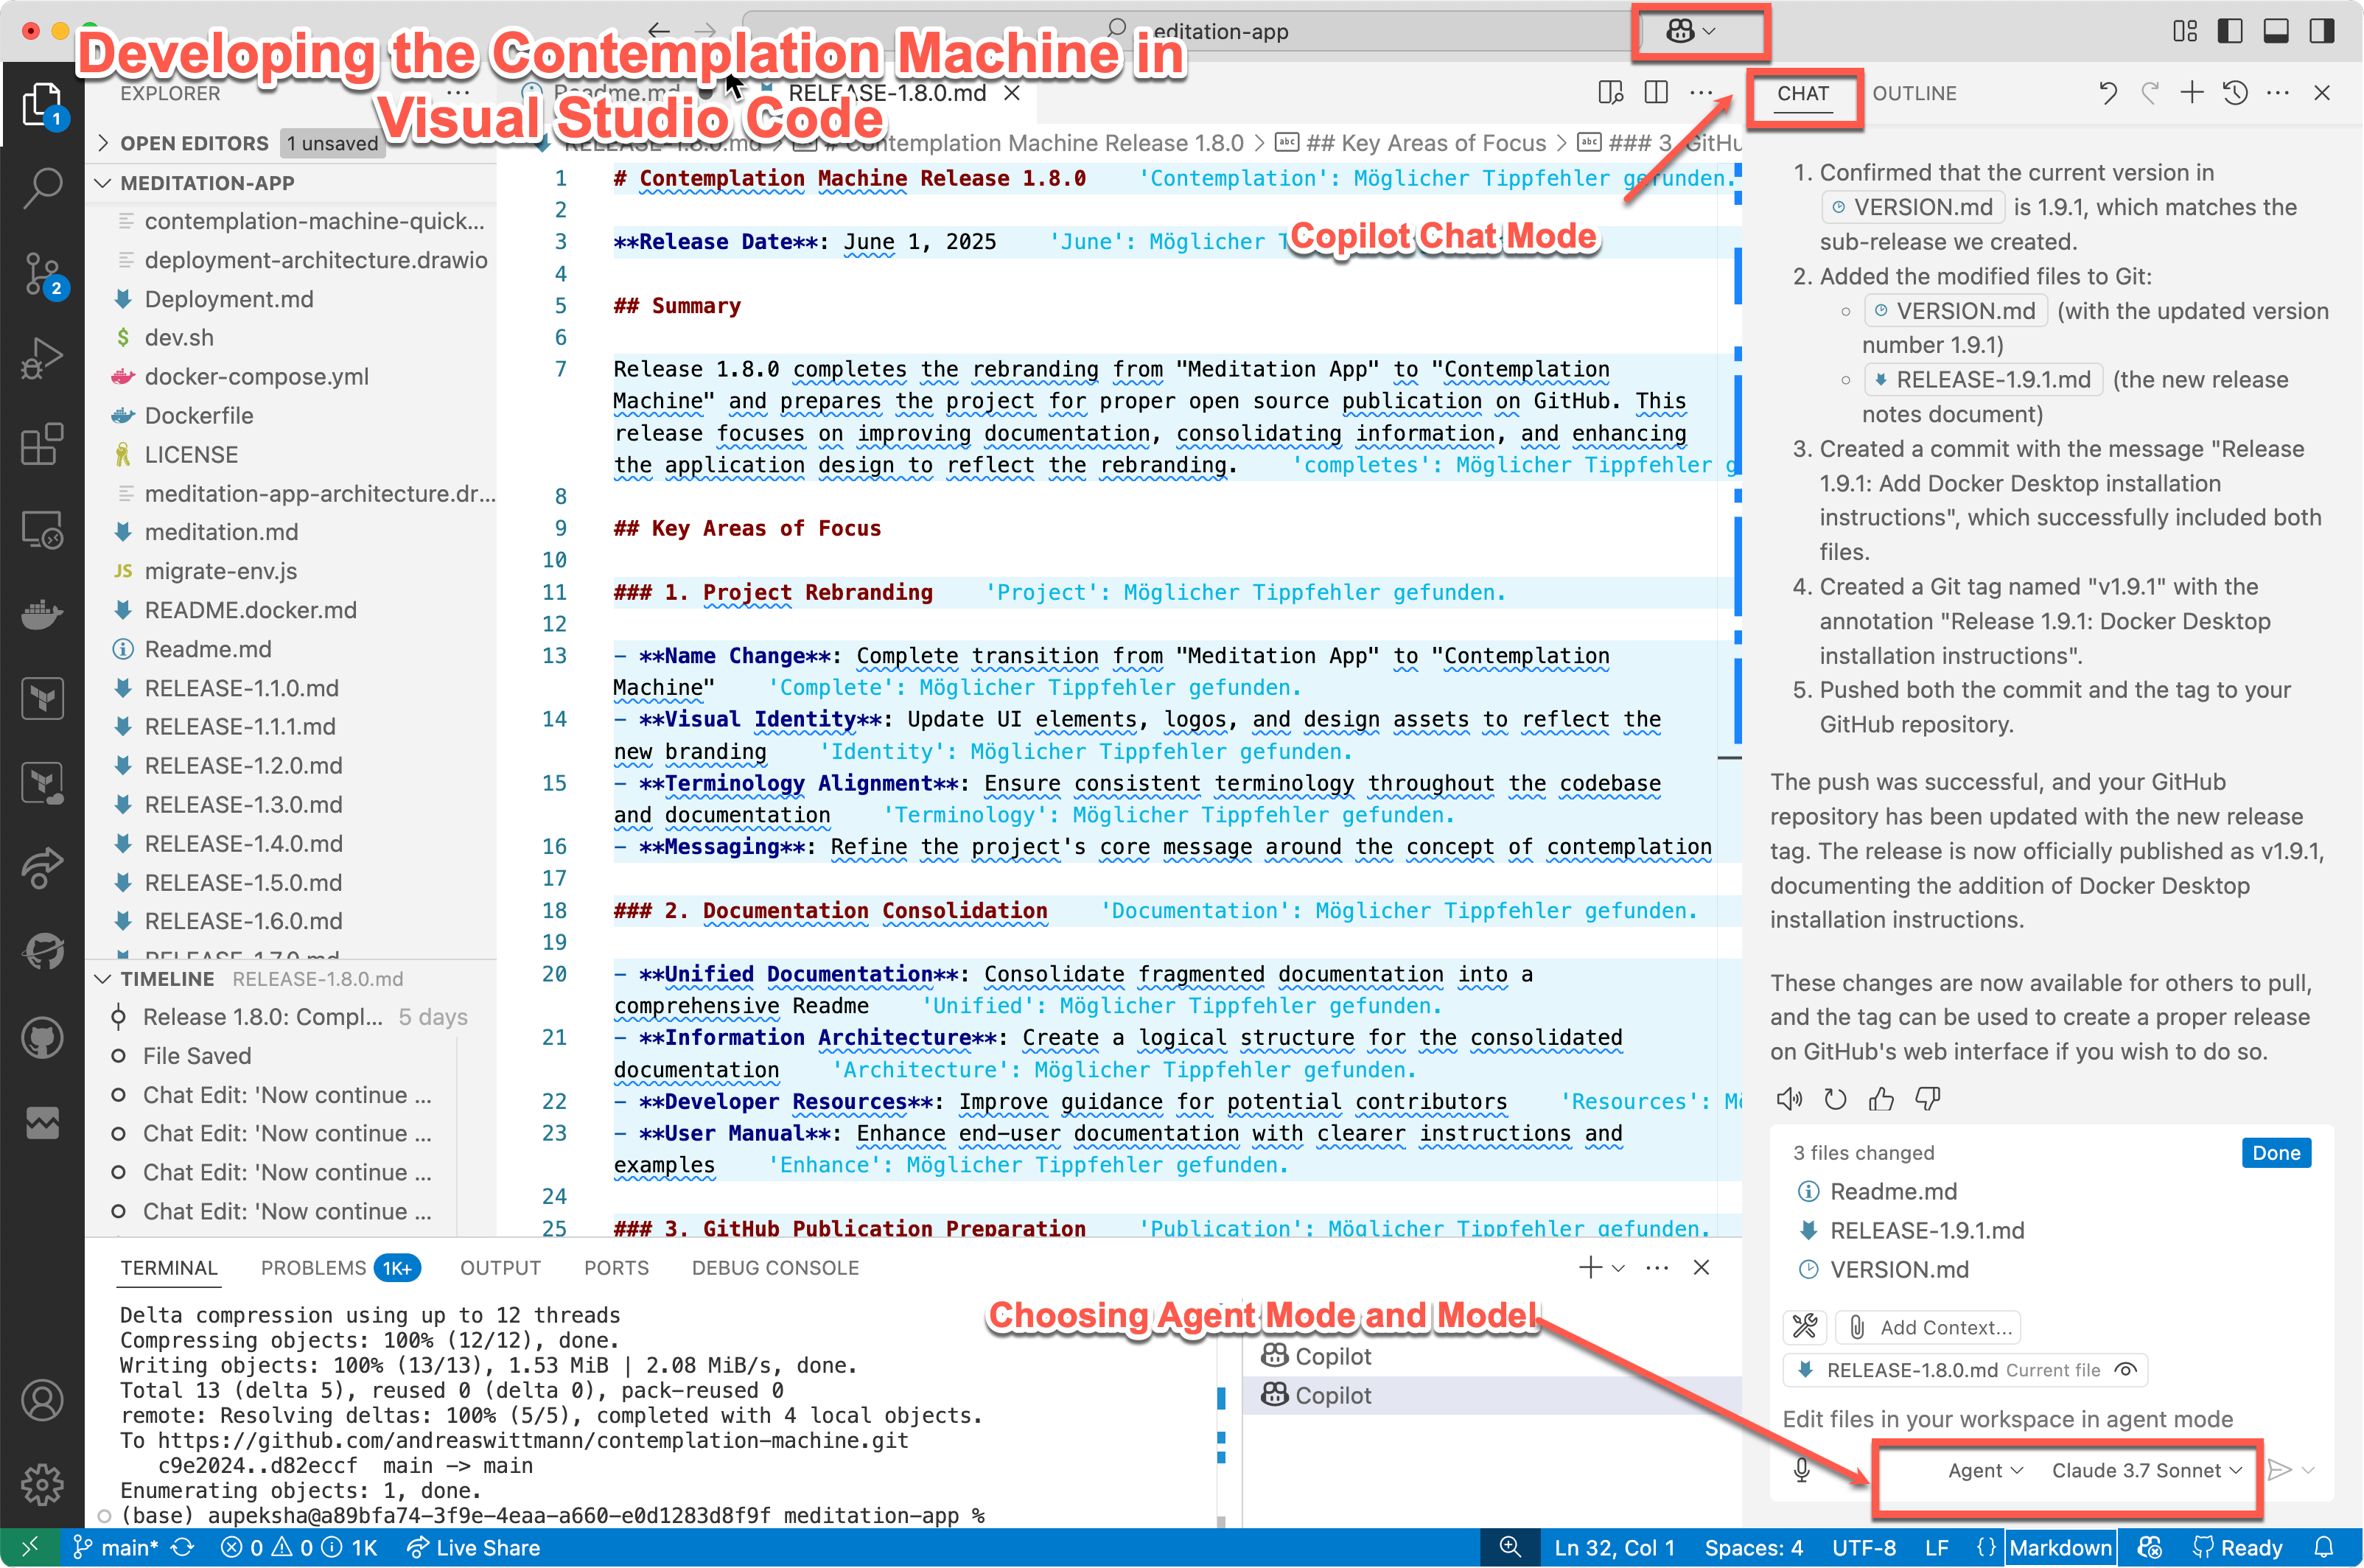Click Live Share in status bar

pyautogui.click(x=473, y=1547)
